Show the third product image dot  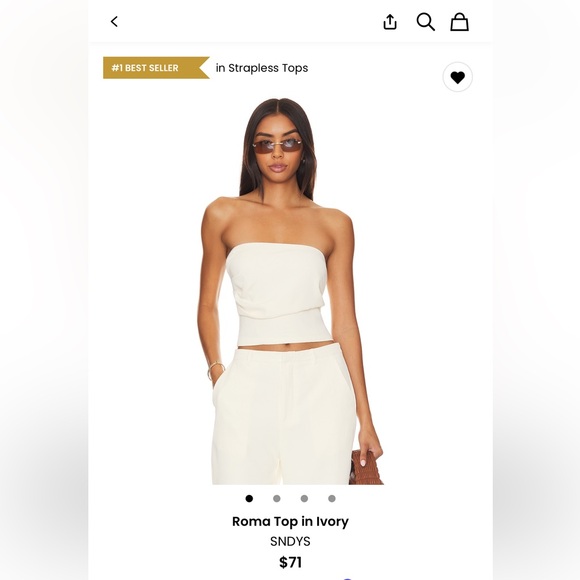point(304,499)
